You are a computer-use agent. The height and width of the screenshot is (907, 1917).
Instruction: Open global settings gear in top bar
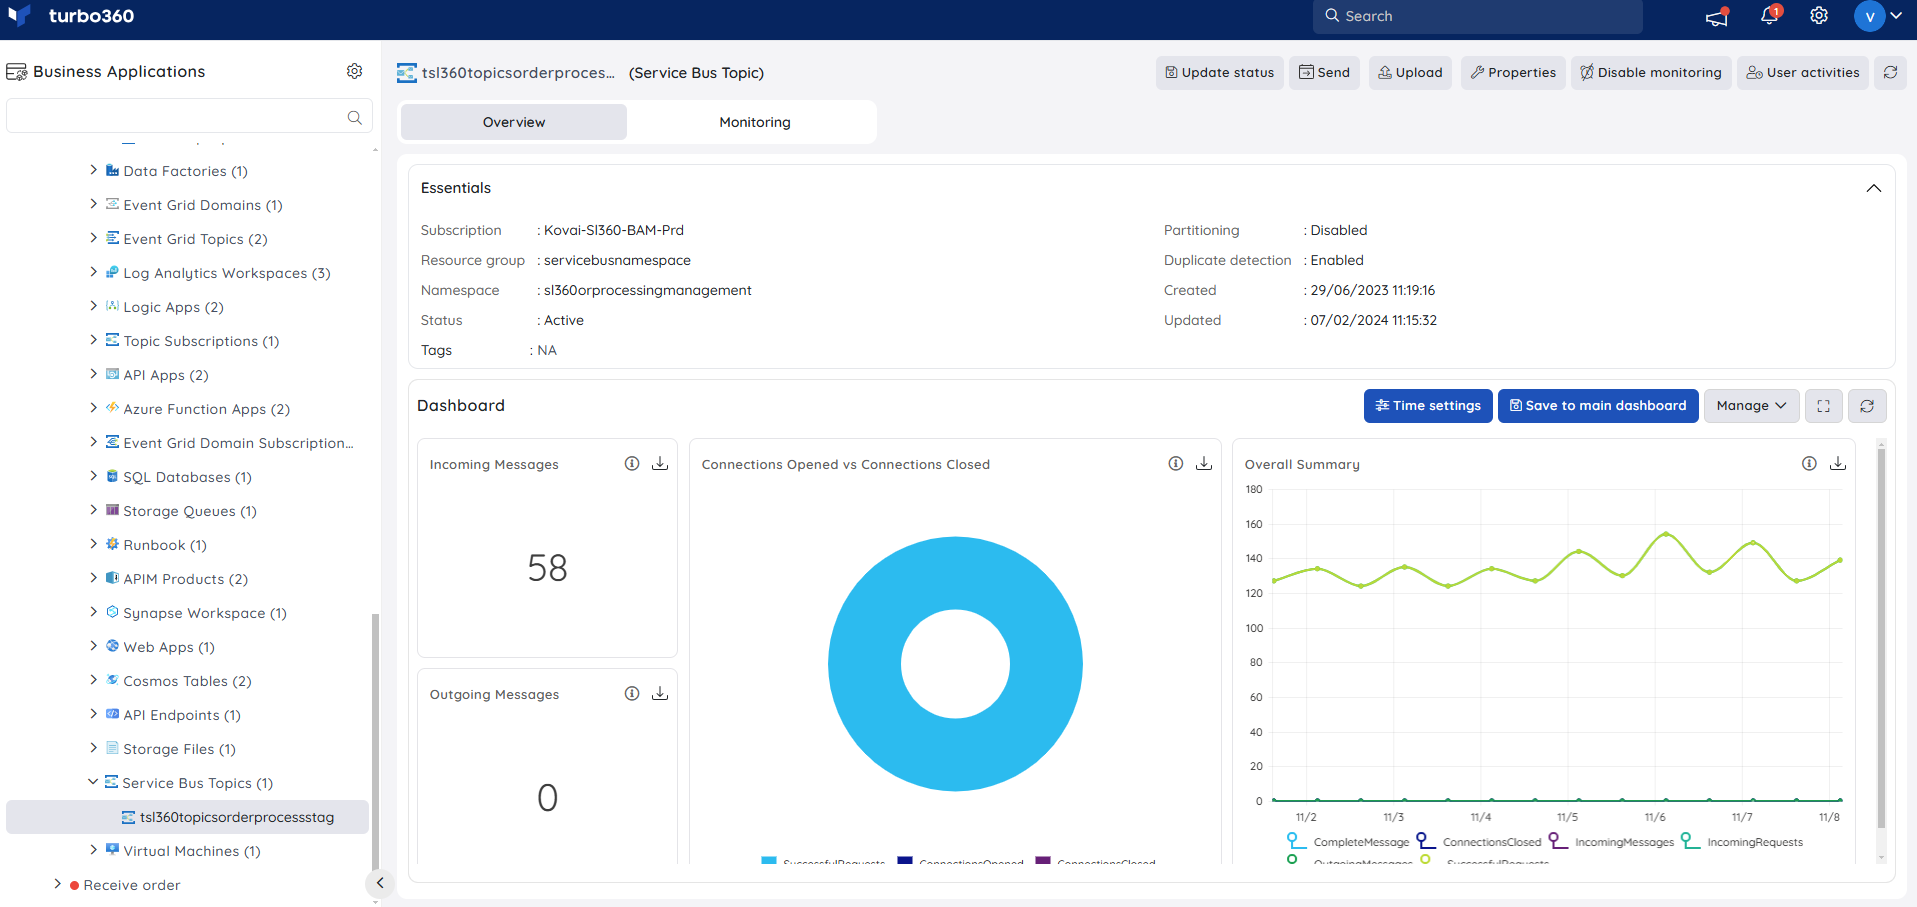tap(1819, 16)
